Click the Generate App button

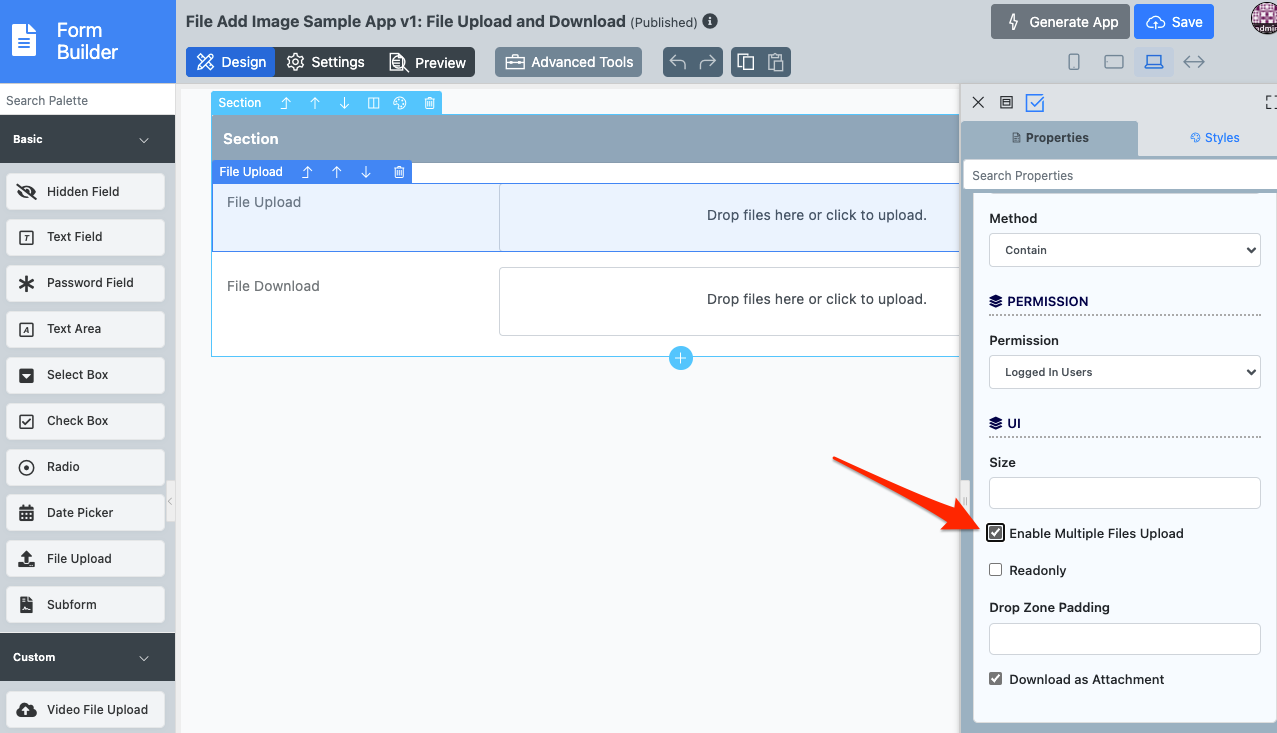click(1060, 22)
